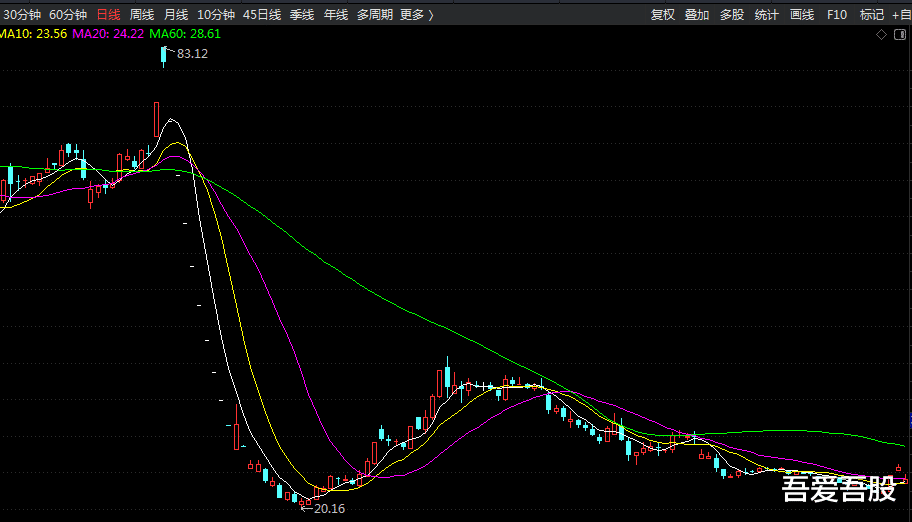Open the 45日线 period tab

[262, 15]
